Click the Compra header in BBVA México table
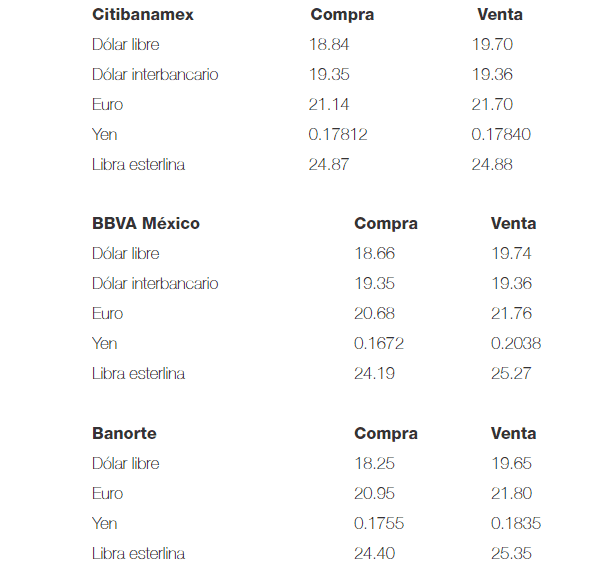 pyautogui.click(x=386, y=224)
